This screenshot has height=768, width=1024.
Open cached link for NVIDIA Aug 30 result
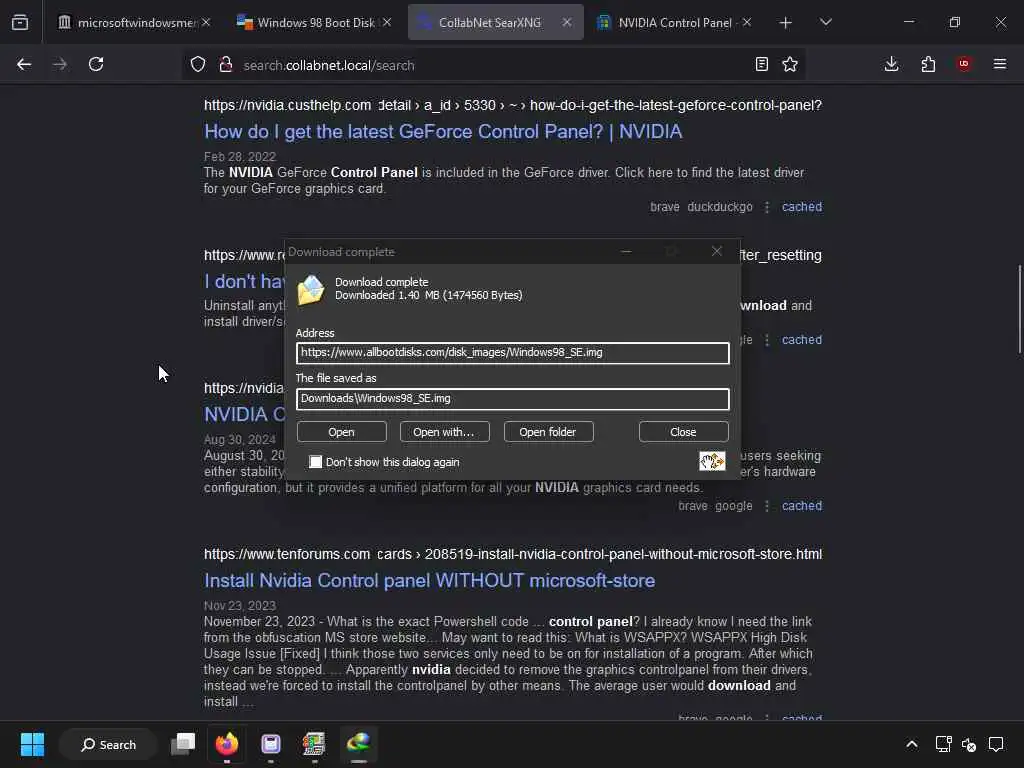(801, 505)
